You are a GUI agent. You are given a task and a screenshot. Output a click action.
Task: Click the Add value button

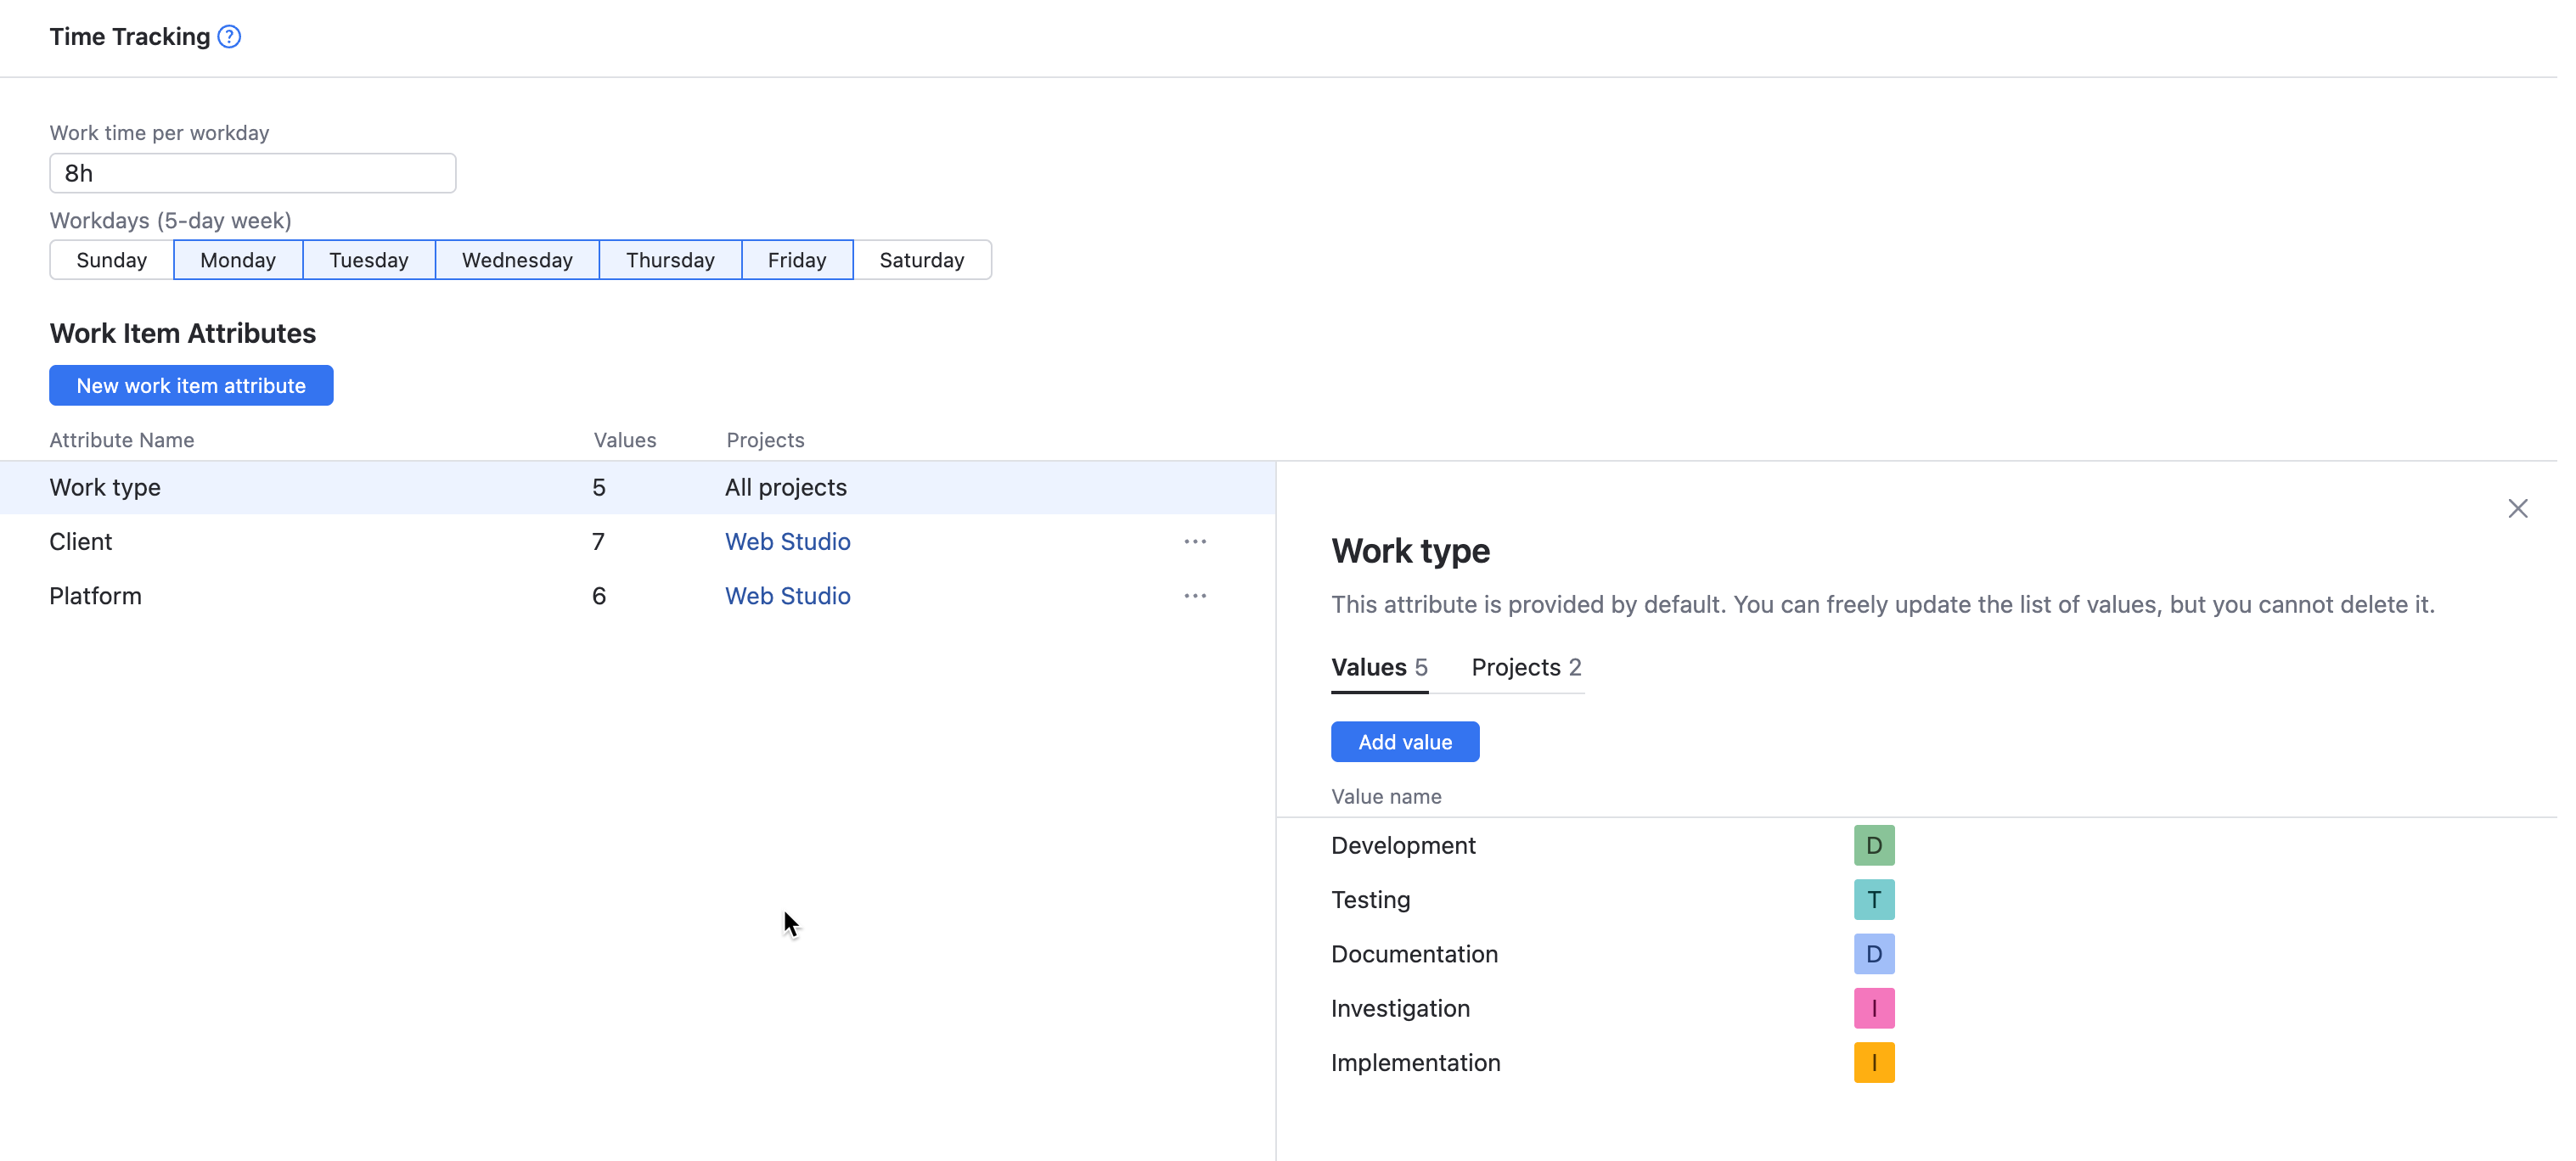1404,741
